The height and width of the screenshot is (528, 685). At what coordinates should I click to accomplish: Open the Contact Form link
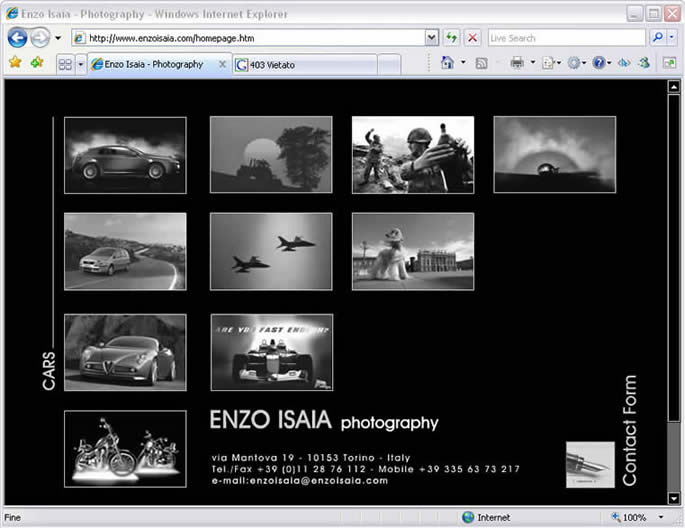[629, 431]
